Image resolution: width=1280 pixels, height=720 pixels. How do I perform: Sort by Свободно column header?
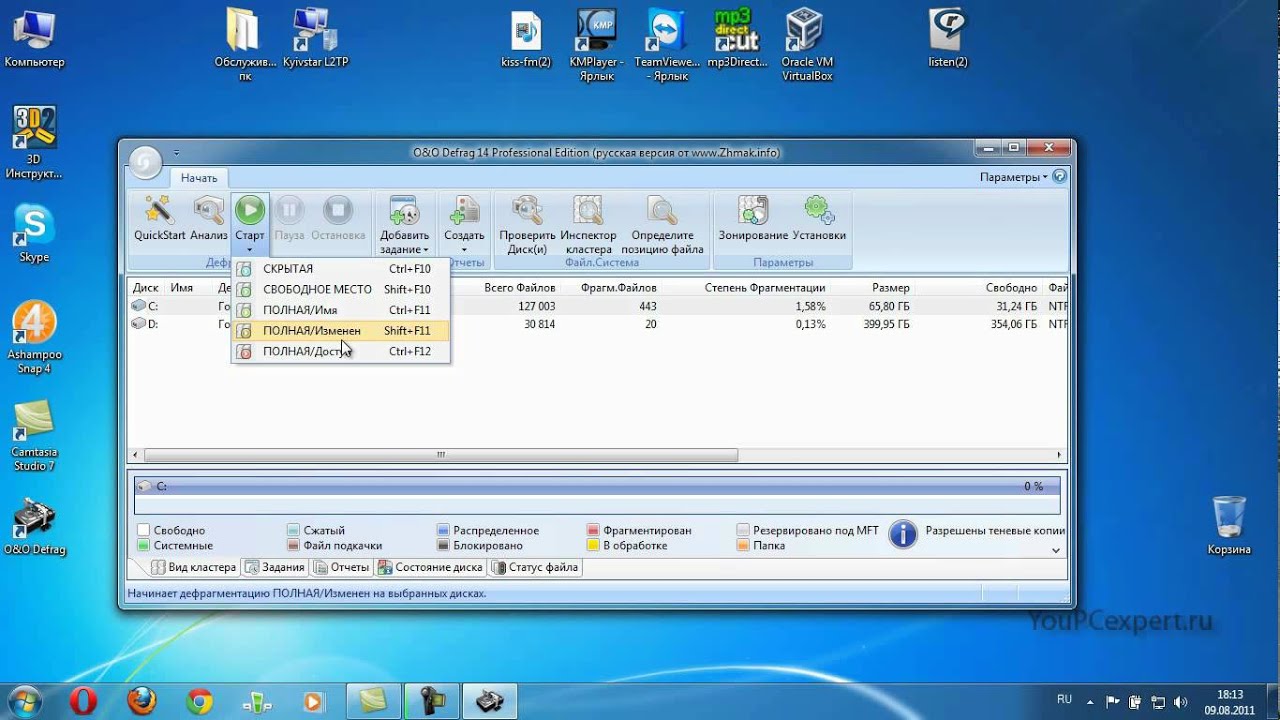1010,288
